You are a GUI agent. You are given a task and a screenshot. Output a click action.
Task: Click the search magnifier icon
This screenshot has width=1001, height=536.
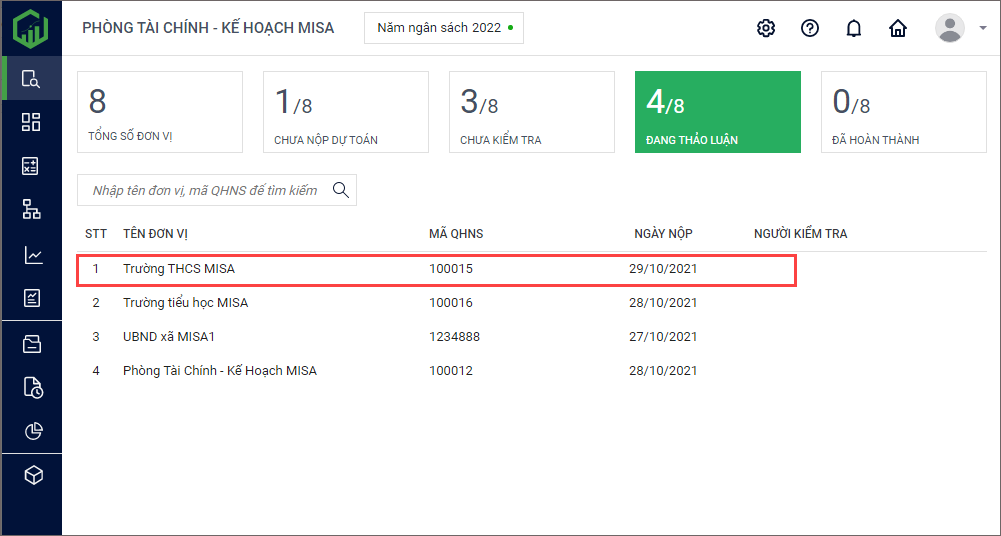341,190
